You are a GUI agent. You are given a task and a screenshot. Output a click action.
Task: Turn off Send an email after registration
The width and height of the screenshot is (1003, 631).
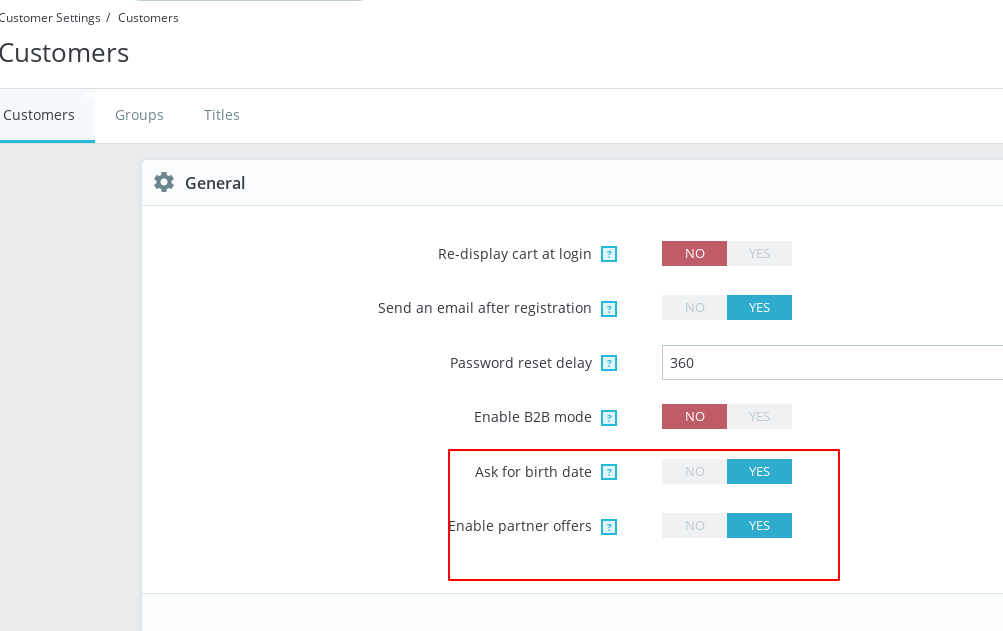click(x=694, y=308)
